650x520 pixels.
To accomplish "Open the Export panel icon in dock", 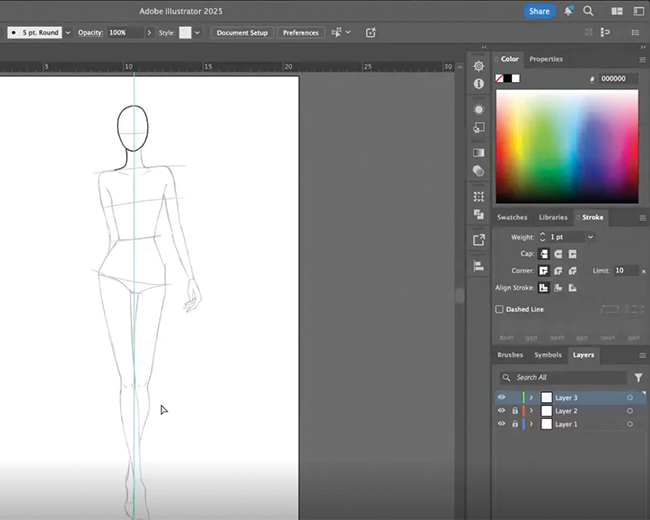I will [479, 240].
